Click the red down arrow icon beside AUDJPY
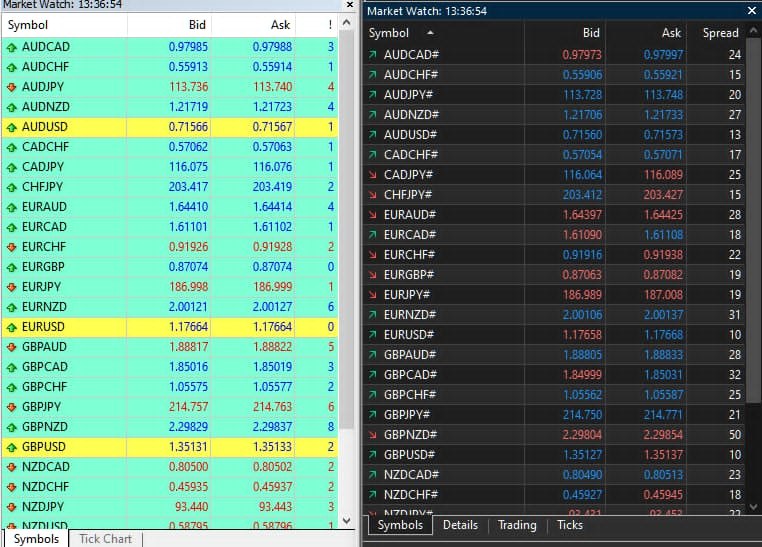This screenshot has height=547, width=762. point(12,87)
